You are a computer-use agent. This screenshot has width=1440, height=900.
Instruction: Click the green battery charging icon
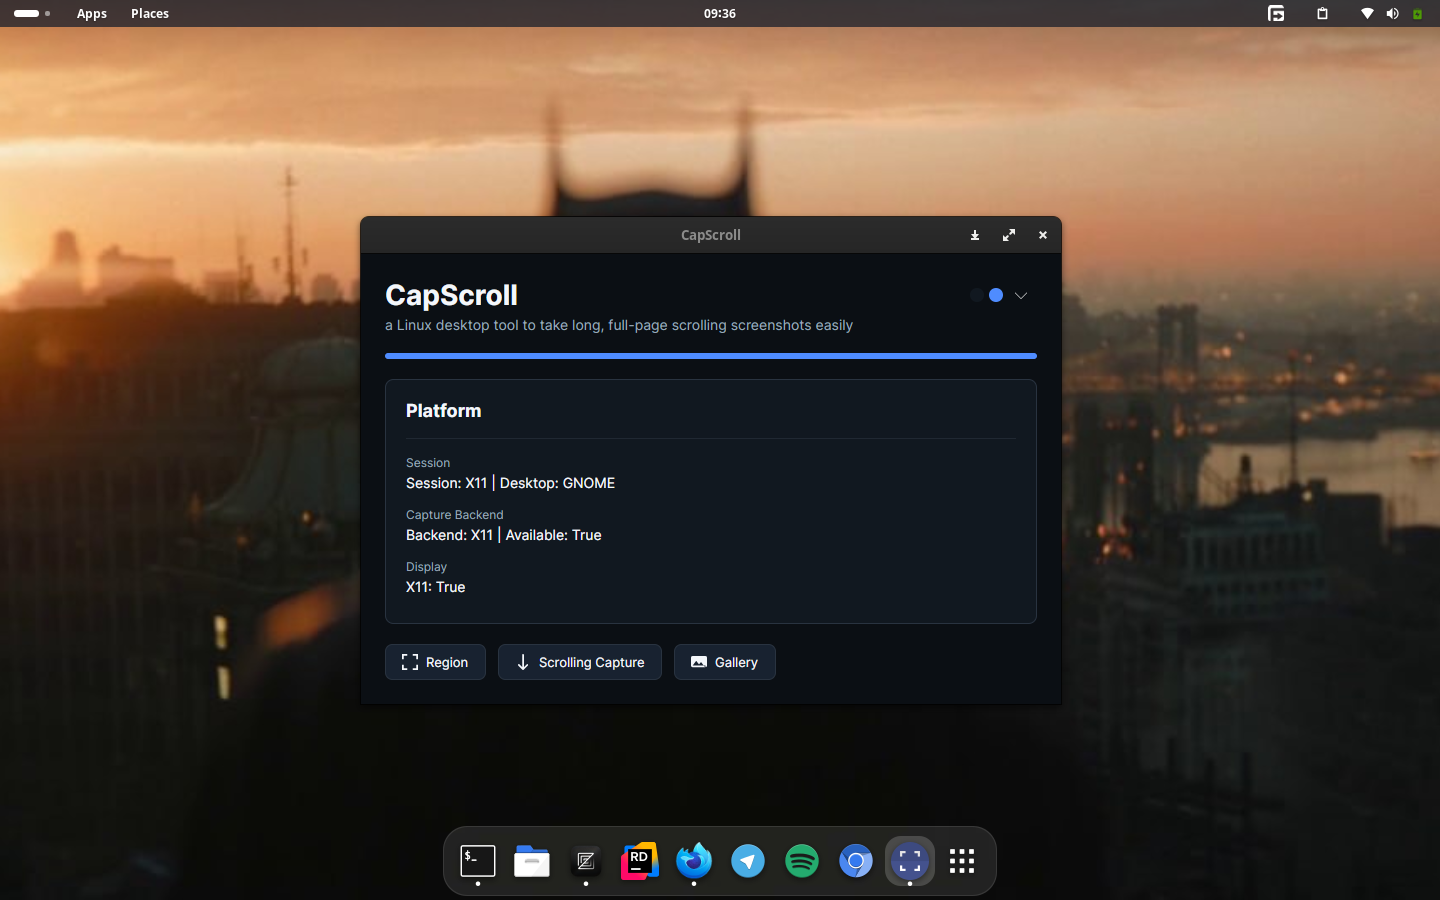1417,13
